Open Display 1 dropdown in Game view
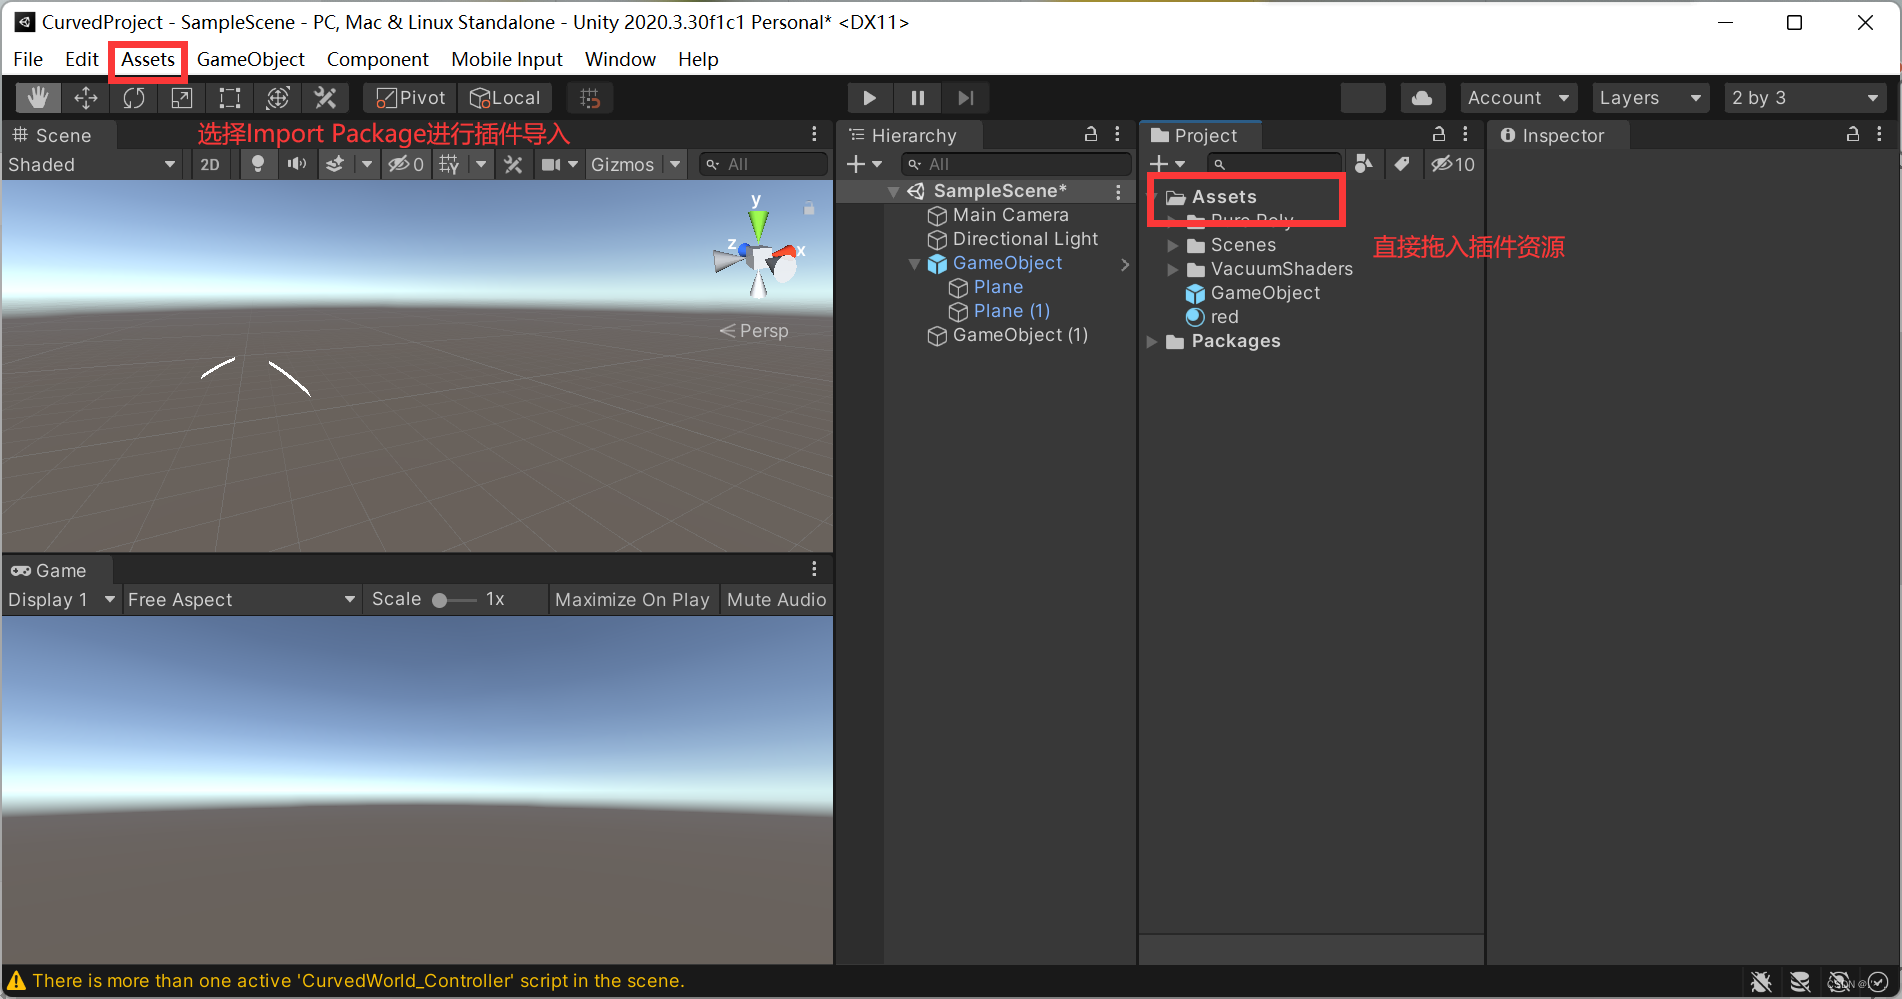This screenshot has width=1902, height=999. (61, 600)
